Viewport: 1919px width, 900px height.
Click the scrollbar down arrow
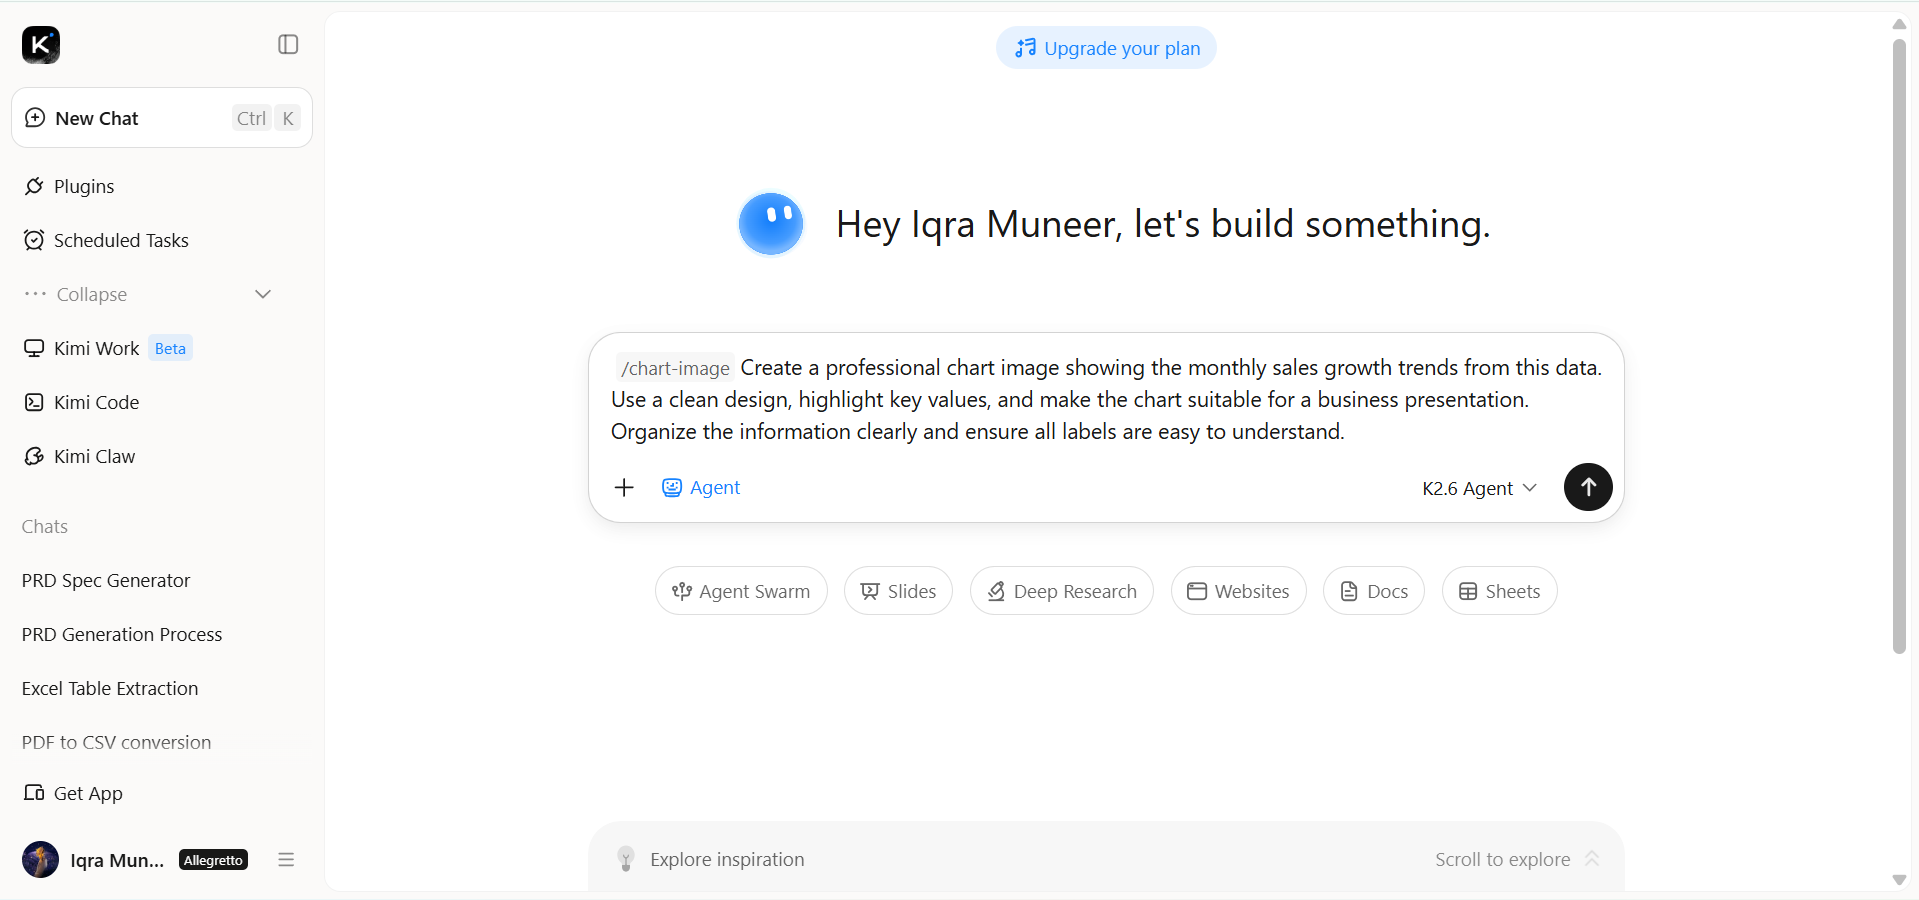tap(1899, 880)
